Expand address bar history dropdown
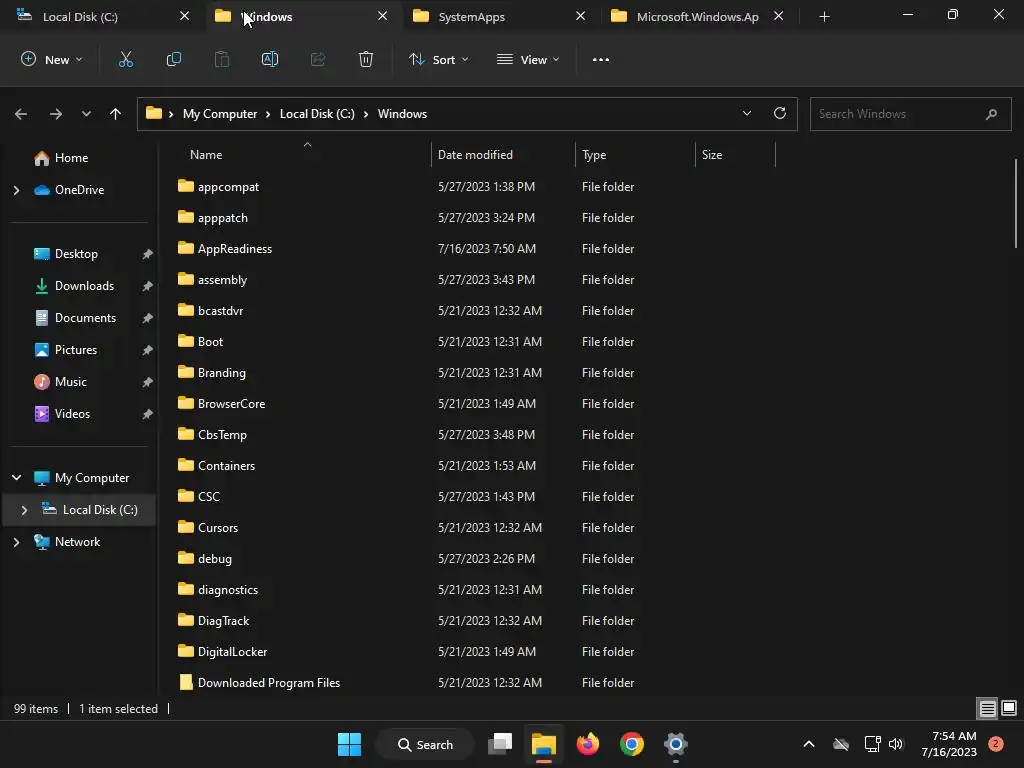Image resolution: width=1024 pixels, height=768 pixels. [747, 113]
